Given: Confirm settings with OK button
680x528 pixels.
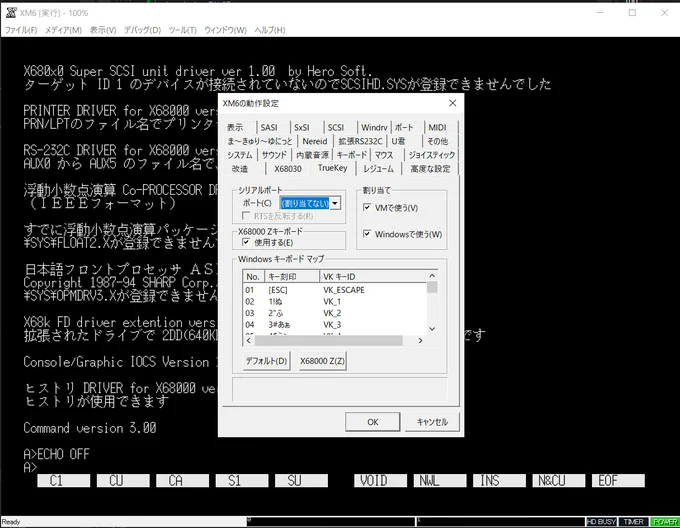Looking at the screenshot, I should (x=373, y=422).
